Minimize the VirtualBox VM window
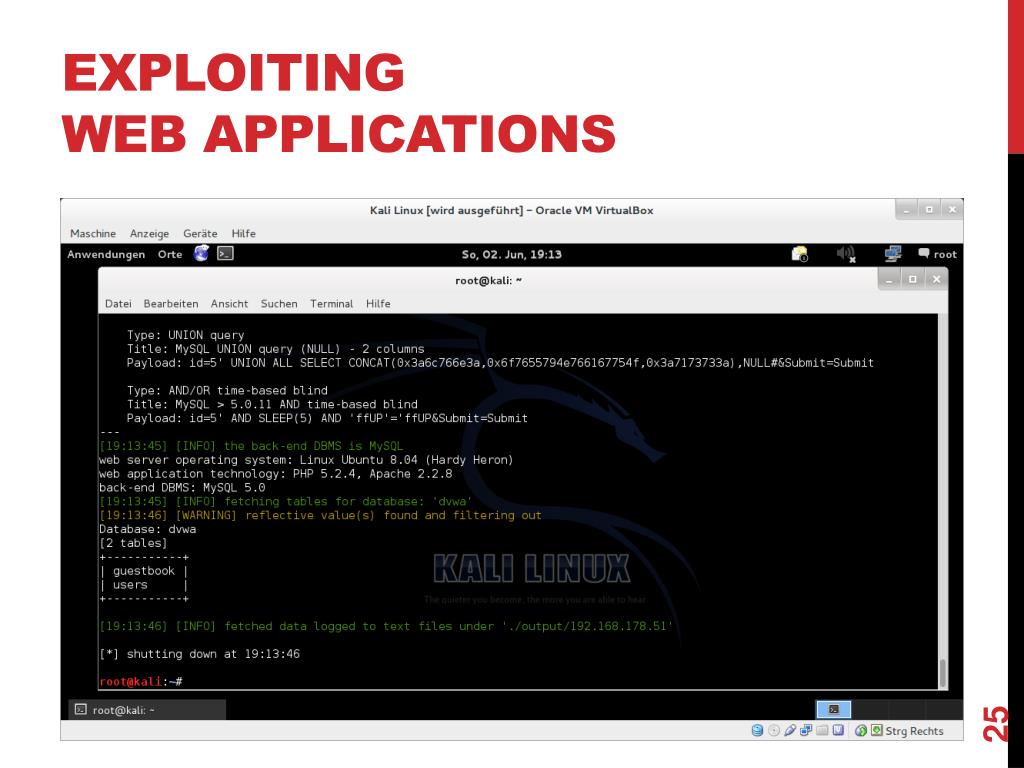The width and height of the screenshot is (1024, 768). click(x=906, y=210)
